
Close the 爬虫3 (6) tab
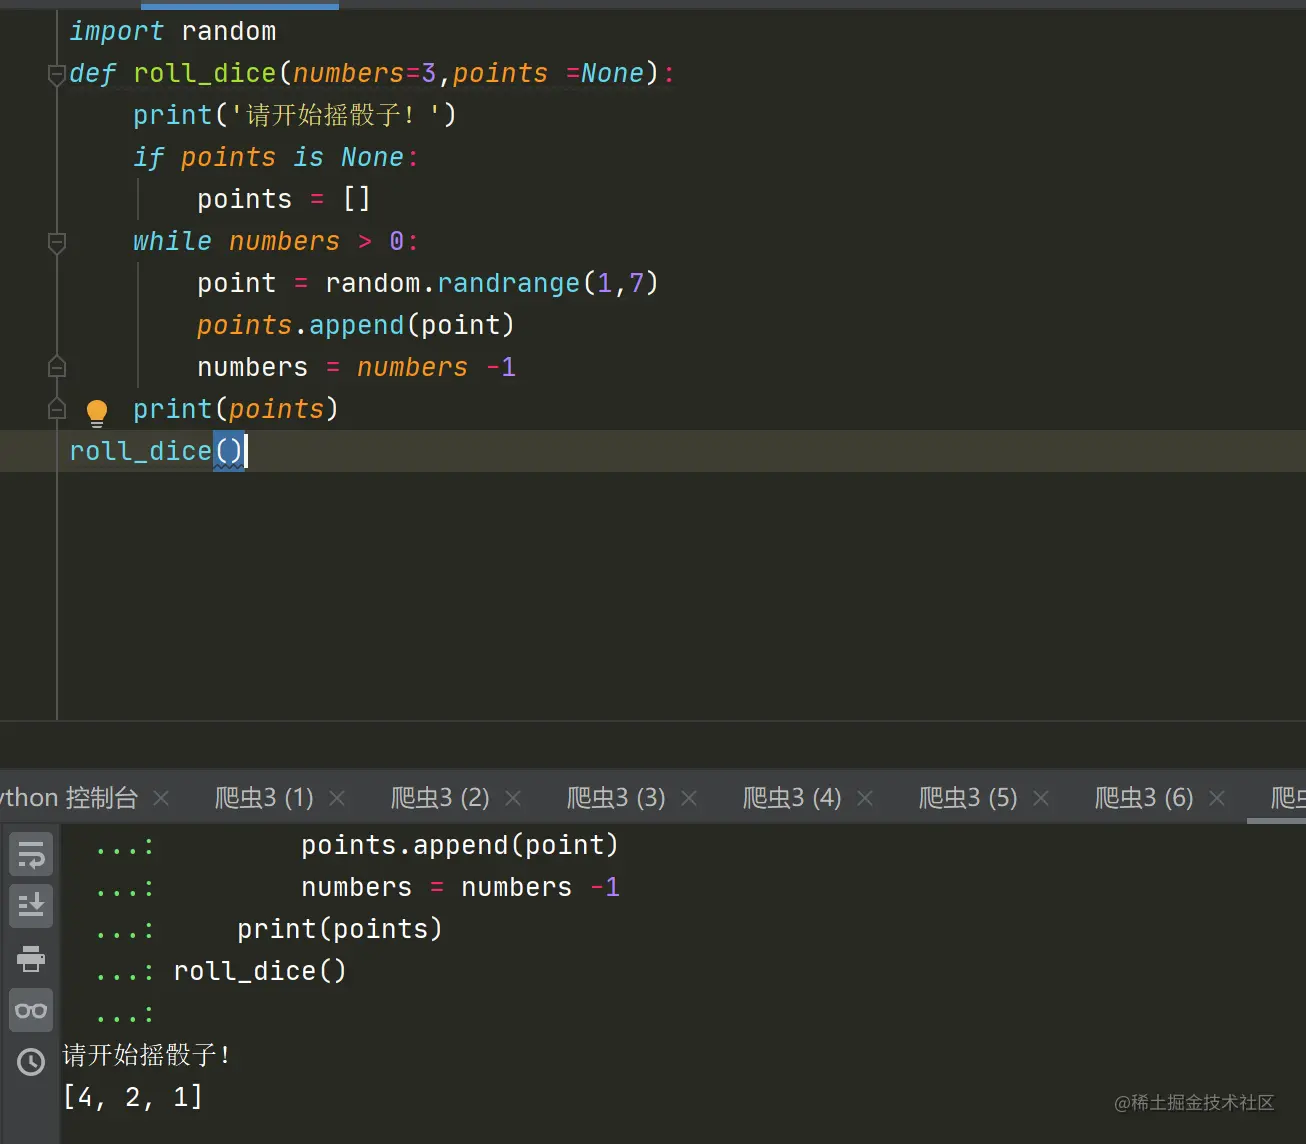1217,798
